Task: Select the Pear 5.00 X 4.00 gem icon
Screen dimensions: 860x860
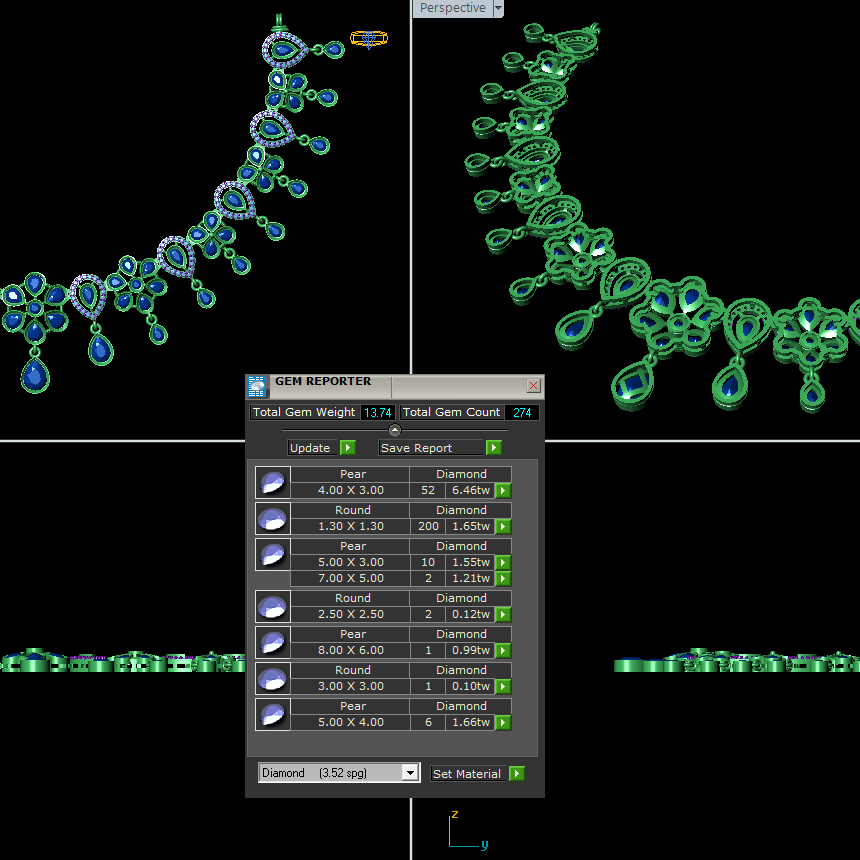Action: tap(272, 715)
